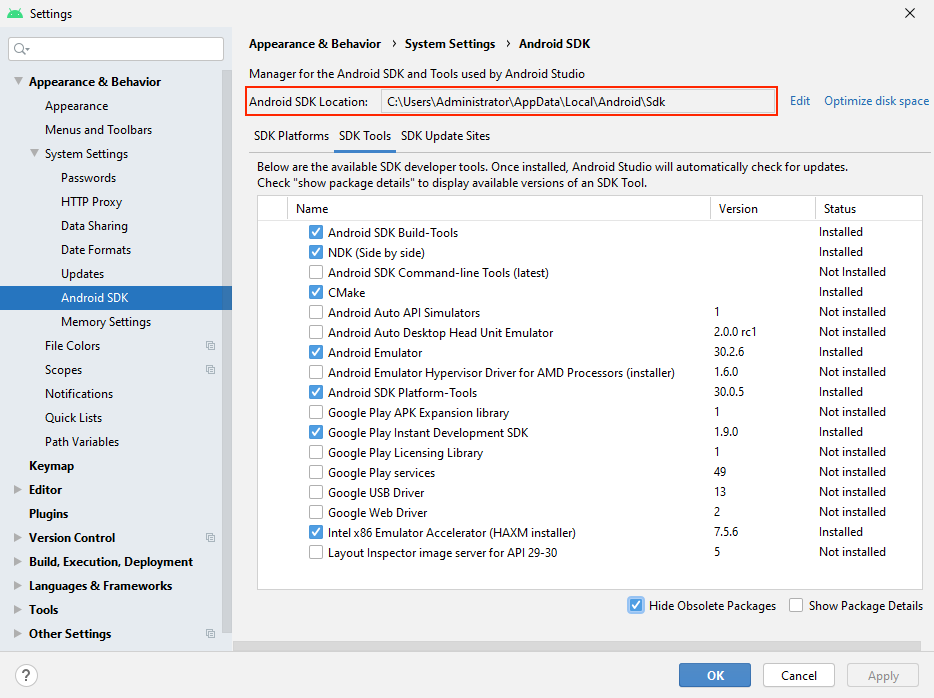Click the project-level icon beside Other Settings
The height and width of the screenshot is (698, 934).
pos(210,633)
